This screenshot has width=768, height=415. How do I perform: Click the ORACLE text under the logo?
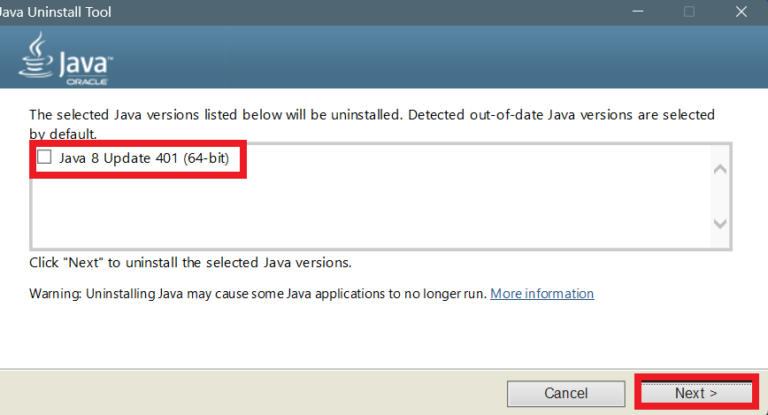[87, 82]
